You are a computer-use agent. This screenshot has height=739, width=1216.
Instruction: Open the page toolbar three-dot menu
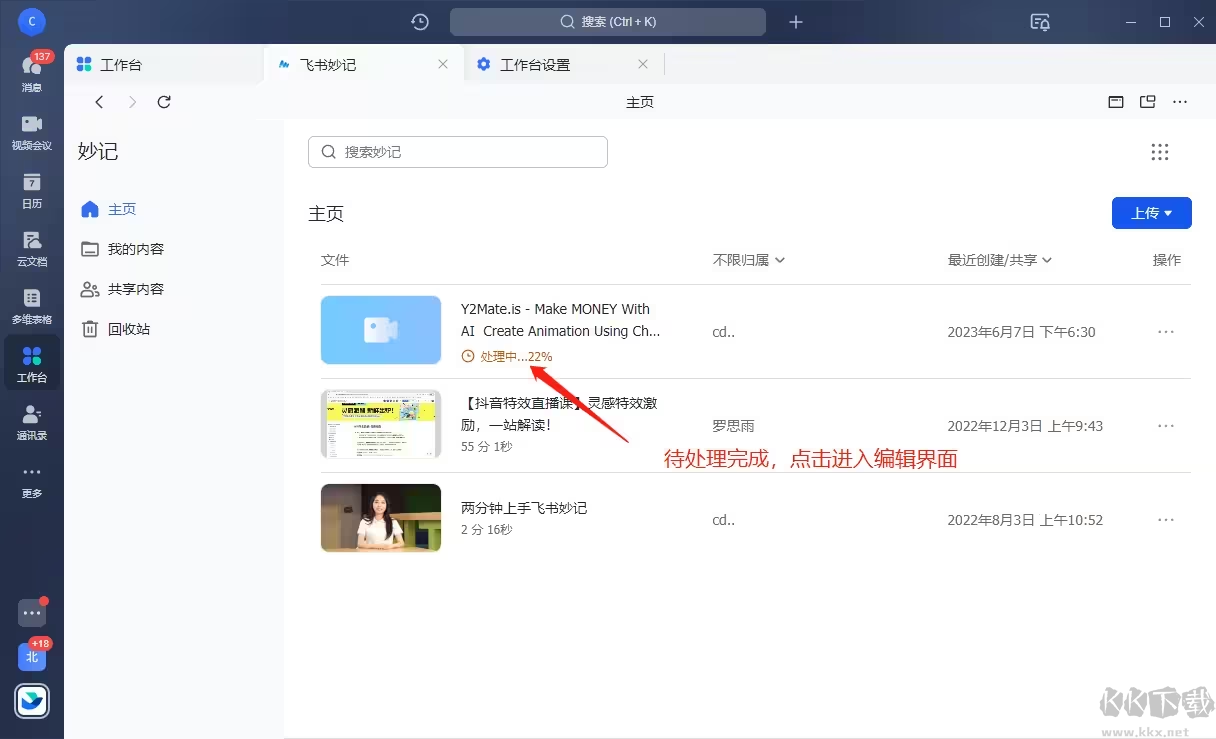click(x=1180, y=102)
